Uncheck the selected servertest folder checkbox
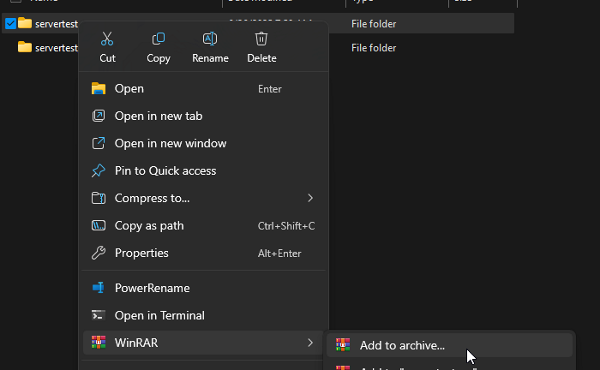Image resolution: width=600 pixels, height=370 pixels. [x=10, y=24]
